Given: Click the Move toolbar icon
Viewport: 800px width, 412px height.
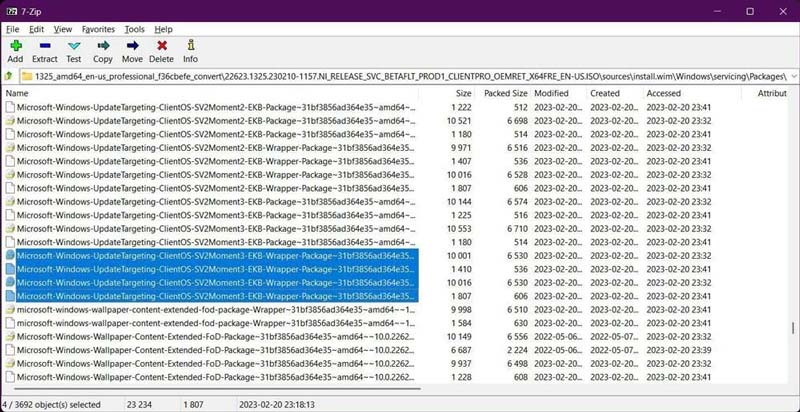Looking at the screenshot, I should (132, 51).
